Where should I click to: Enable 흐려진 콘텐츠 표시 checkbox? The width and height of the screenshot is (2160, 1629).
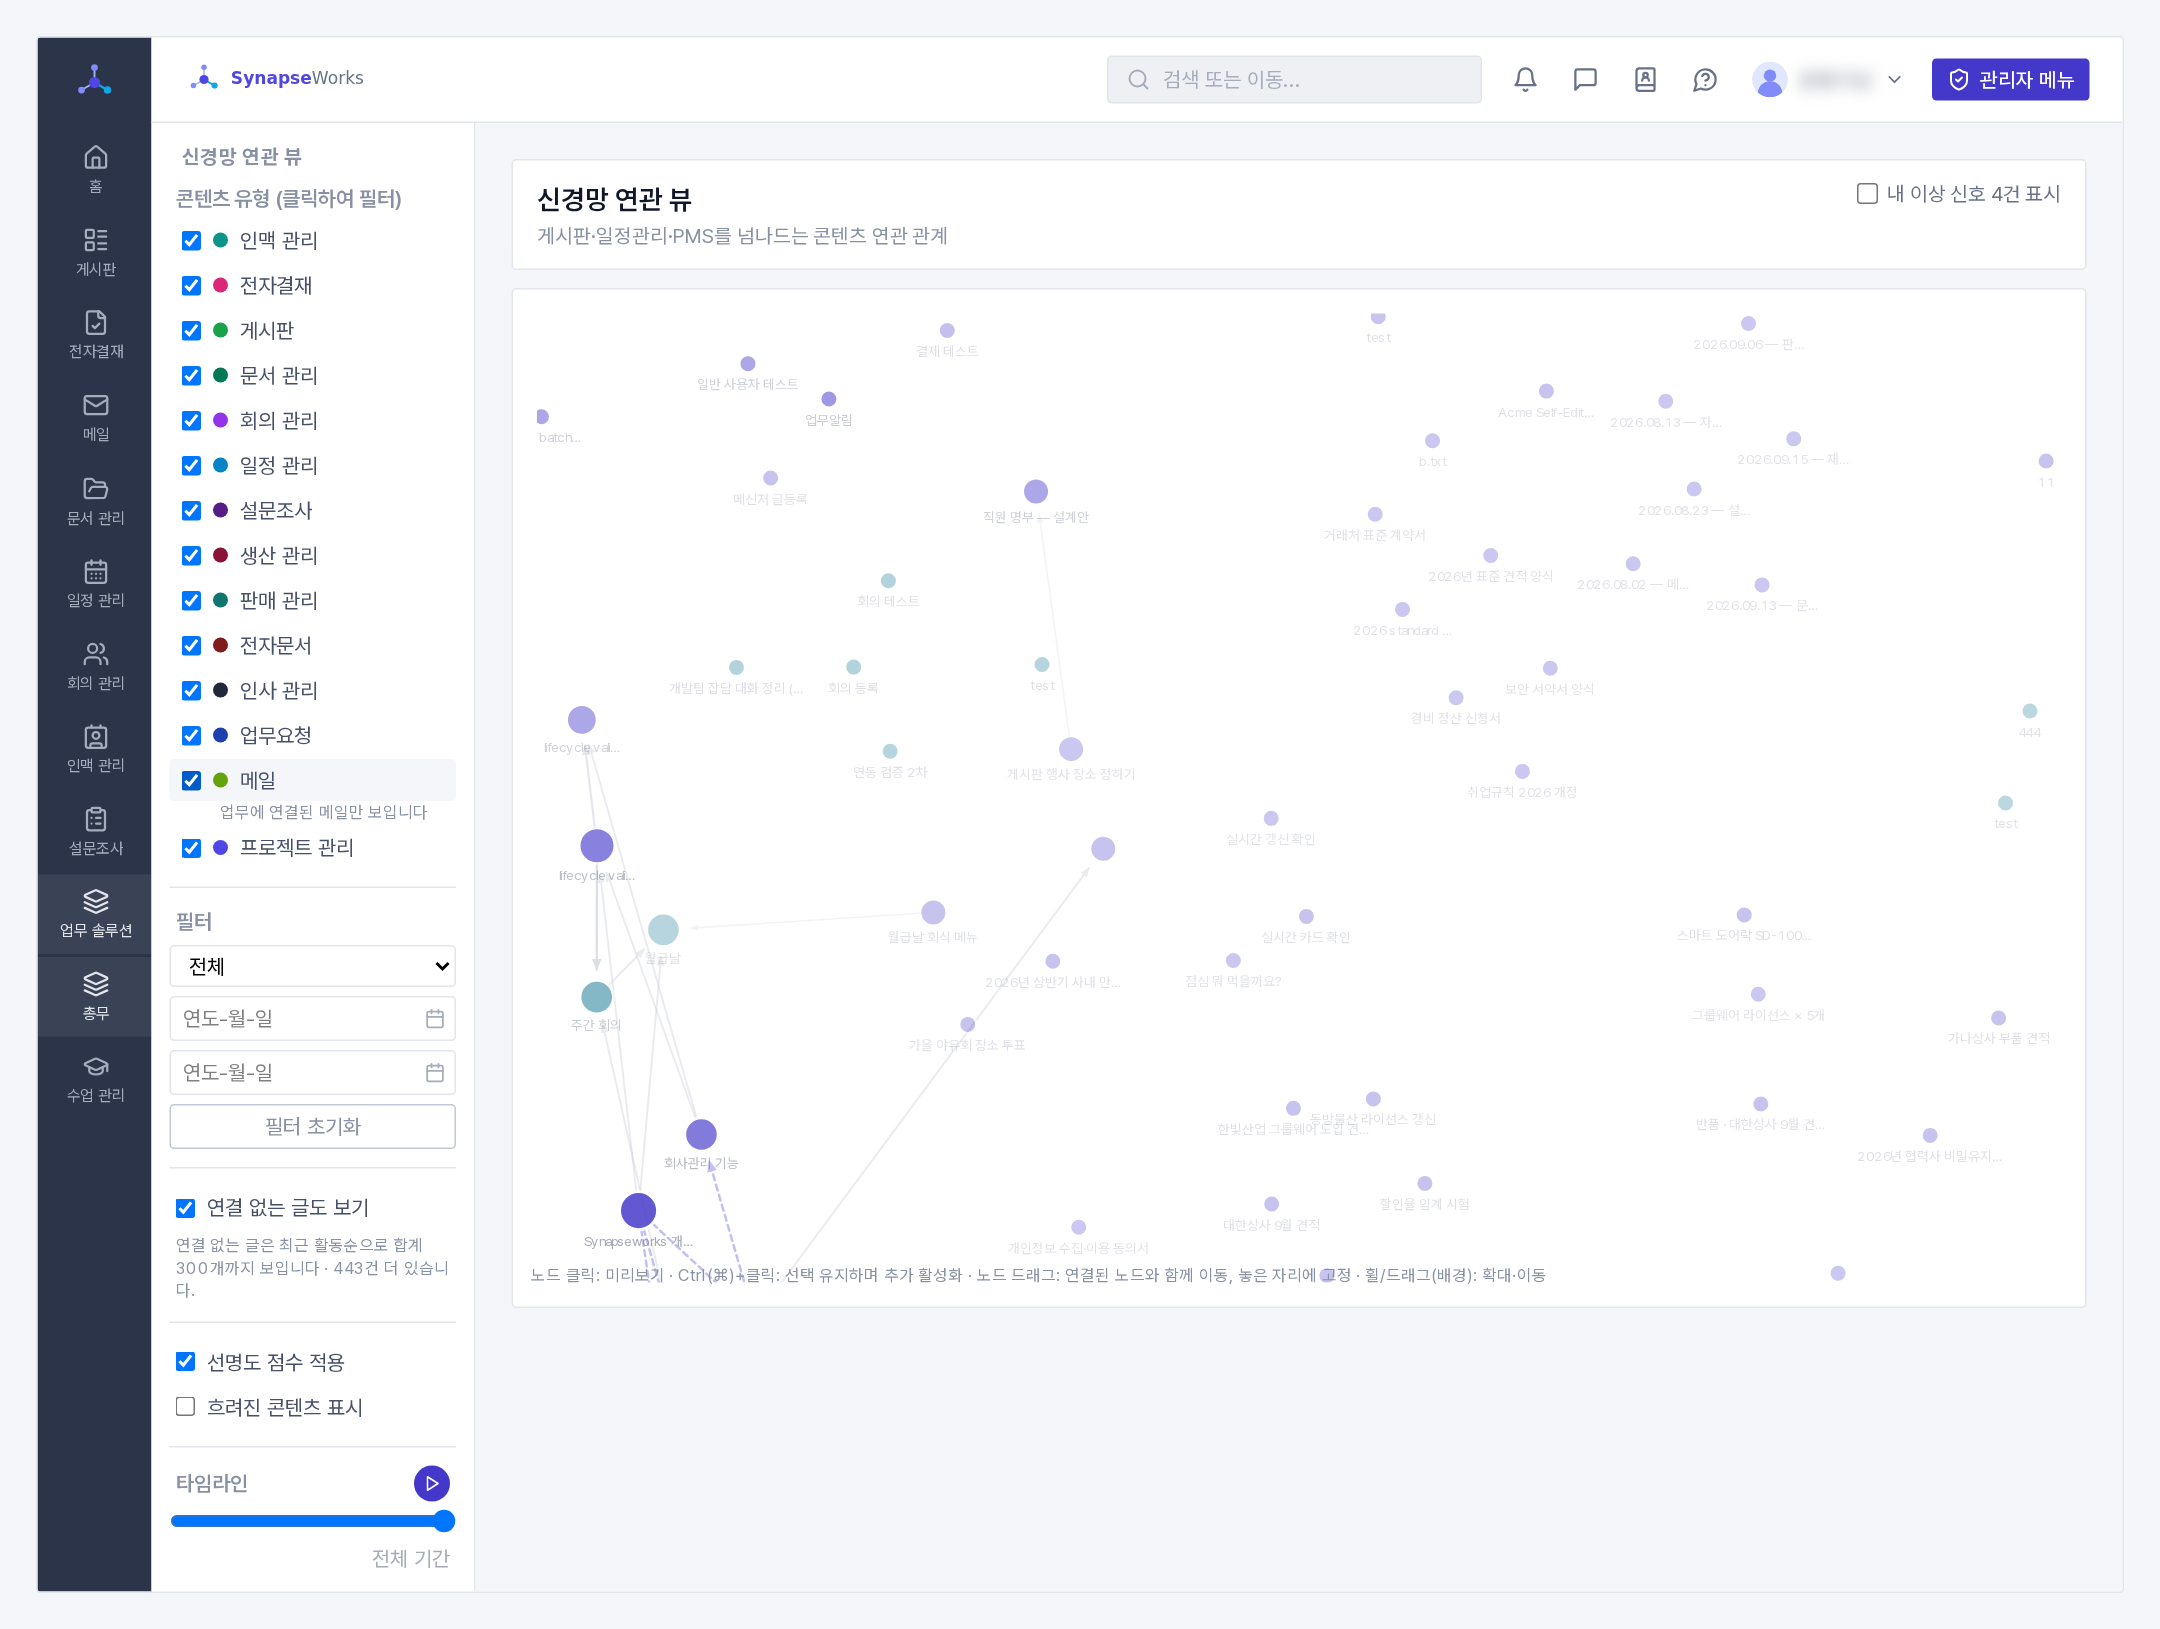(x=185, y=1407)
